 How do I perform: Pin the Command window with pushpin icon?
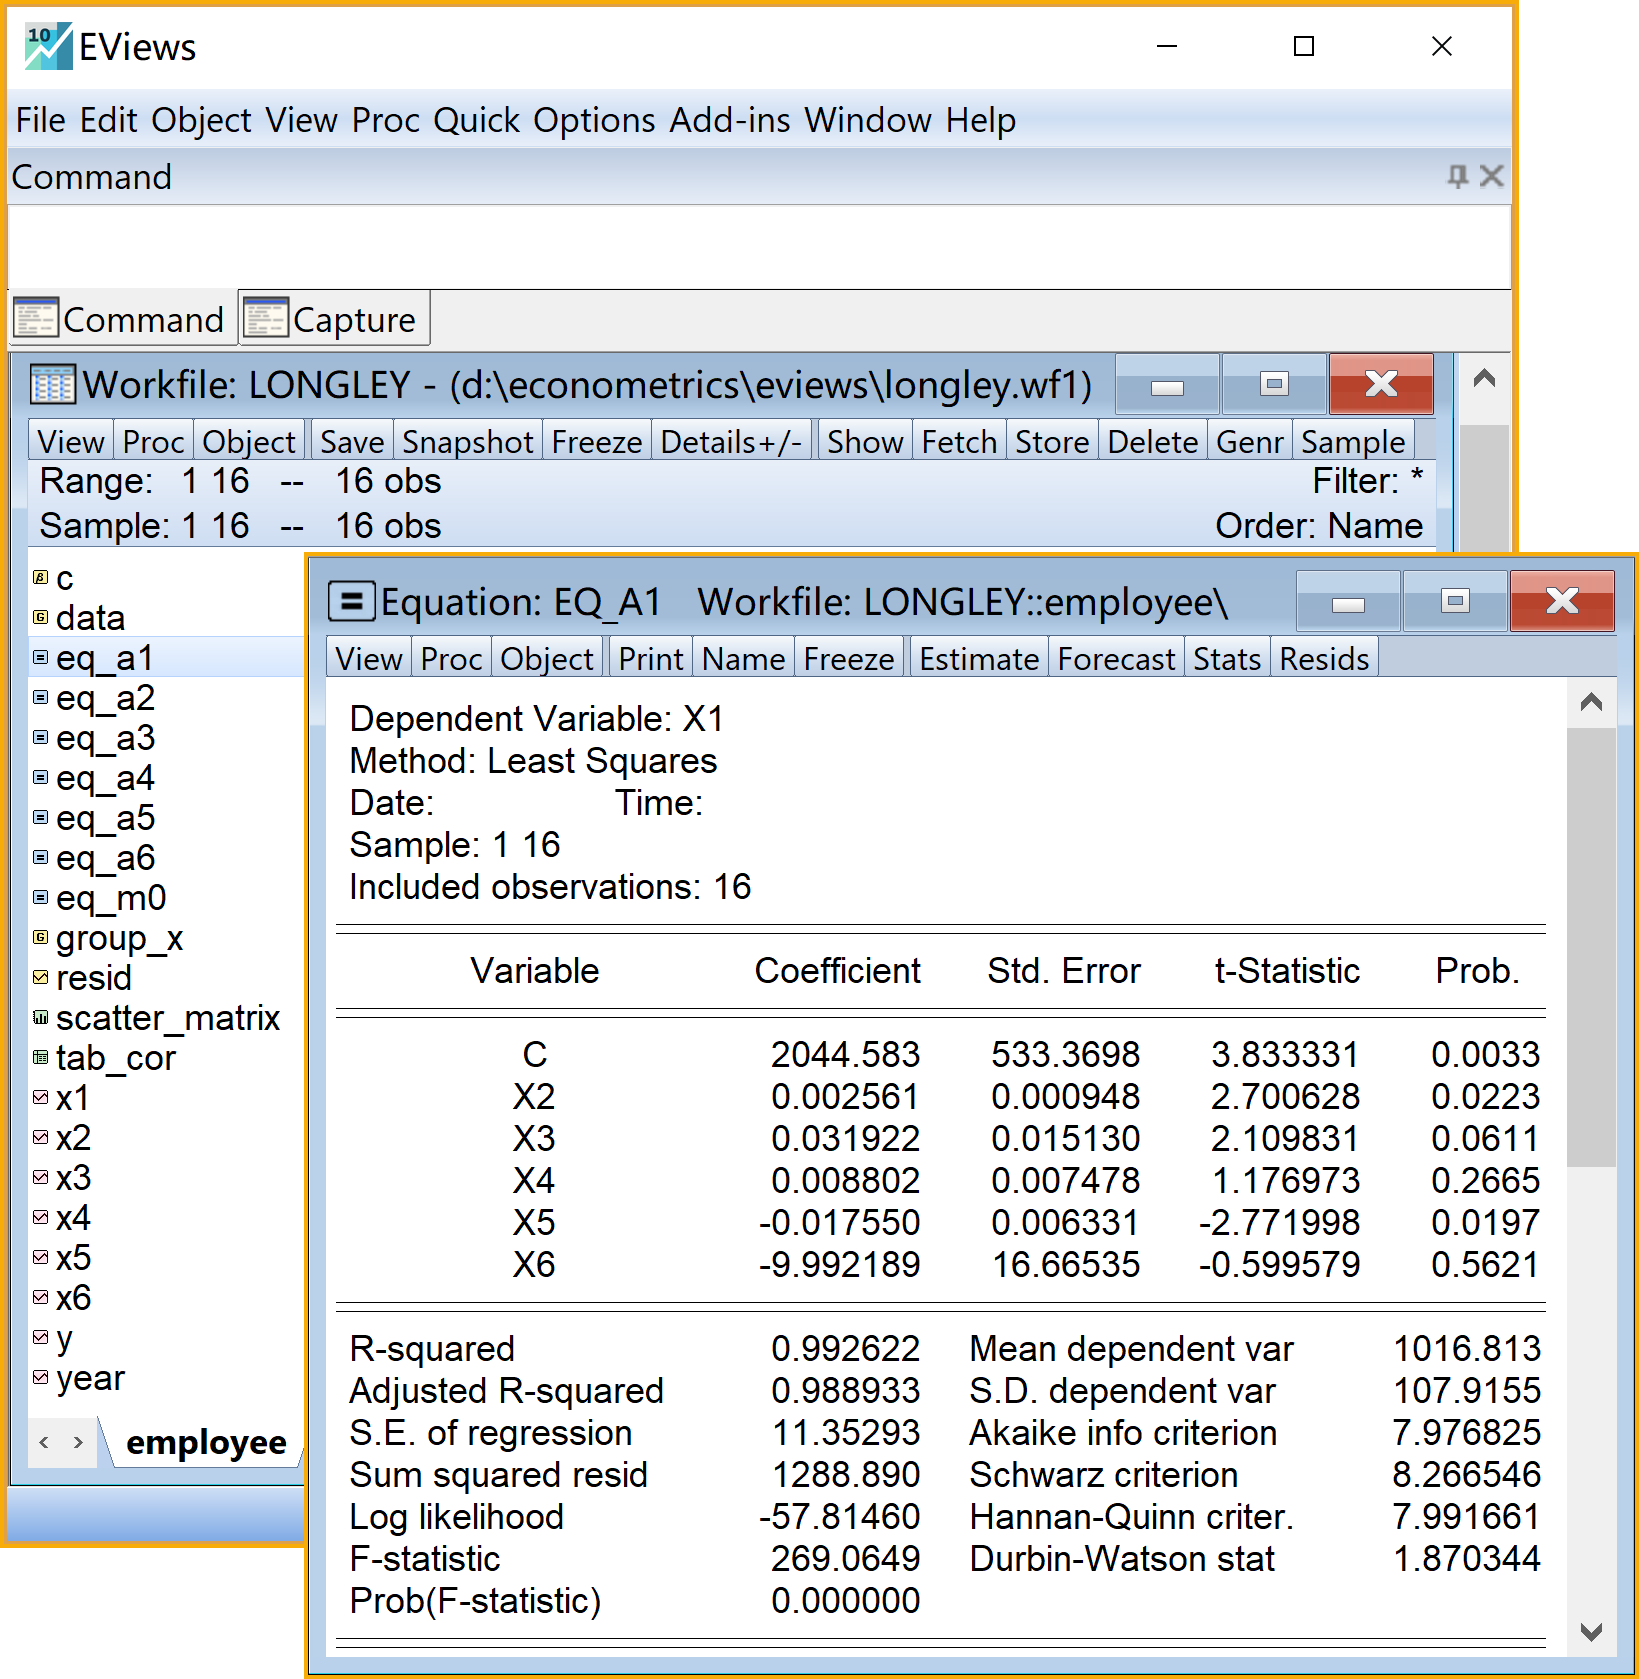click(x=1457, y=177)
